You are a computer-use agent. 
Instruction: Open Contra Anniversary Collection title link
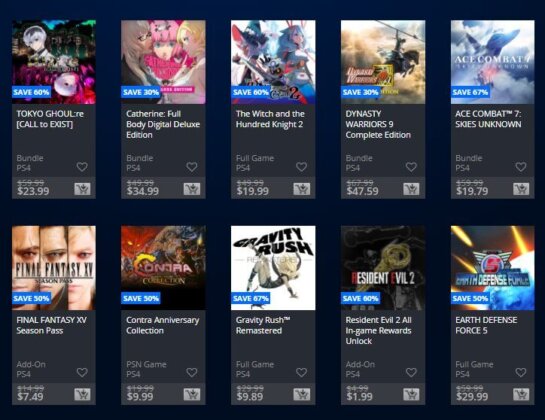(163, 325)
